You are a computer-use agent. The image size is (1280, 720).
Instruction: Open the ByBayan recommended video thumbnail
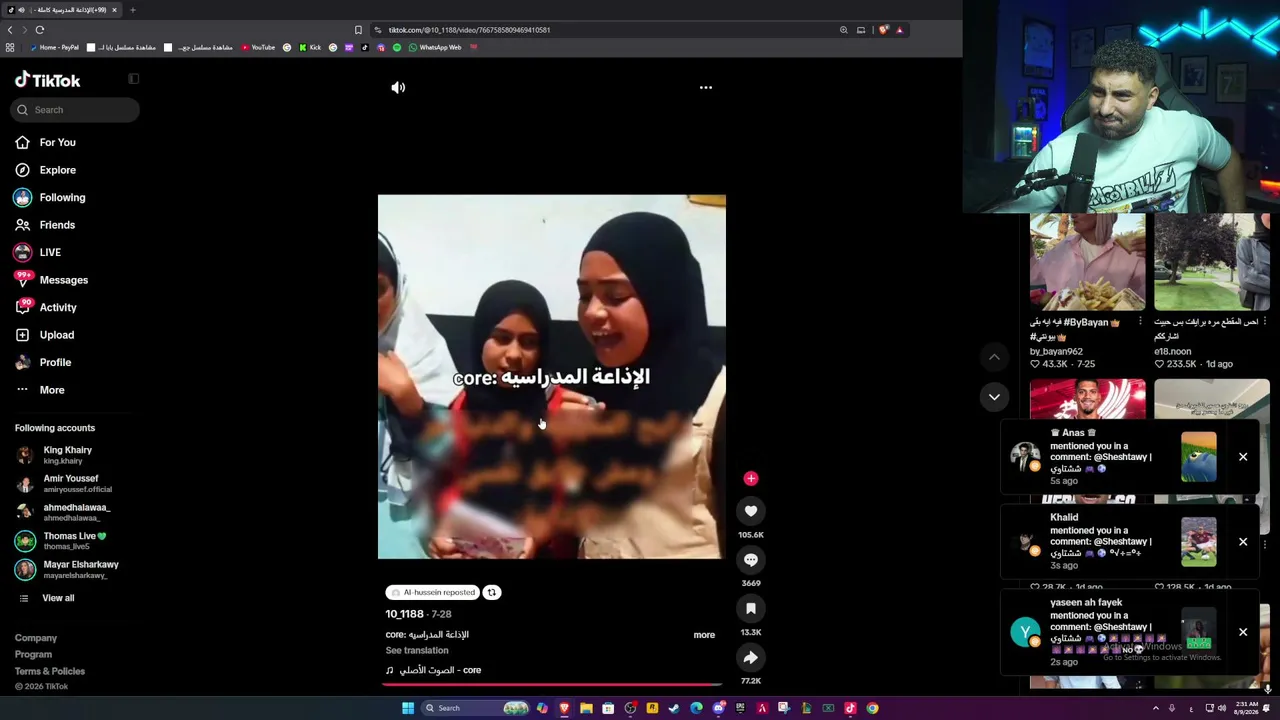1087,262
